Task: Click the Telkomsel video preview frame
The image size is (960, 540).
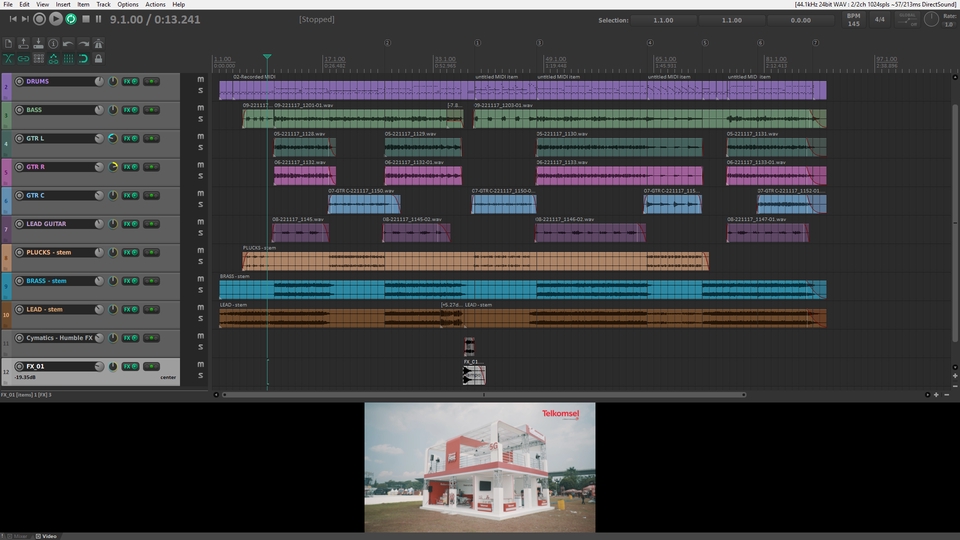Action: (479, 467)
